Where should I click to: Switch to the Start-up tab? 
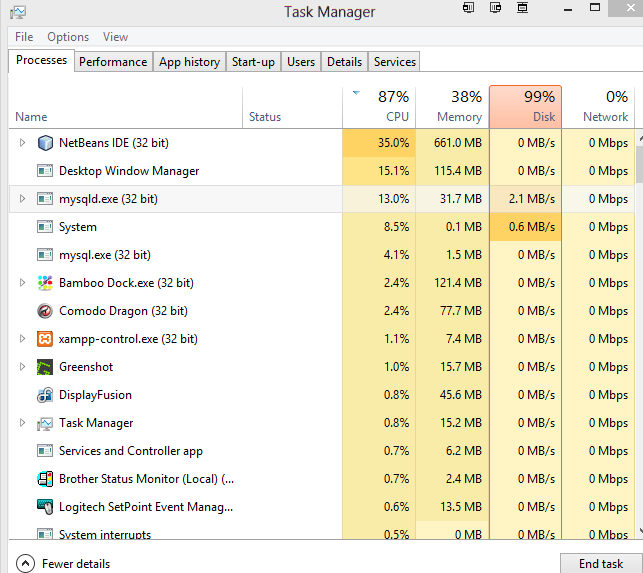[x=253, y=62]
